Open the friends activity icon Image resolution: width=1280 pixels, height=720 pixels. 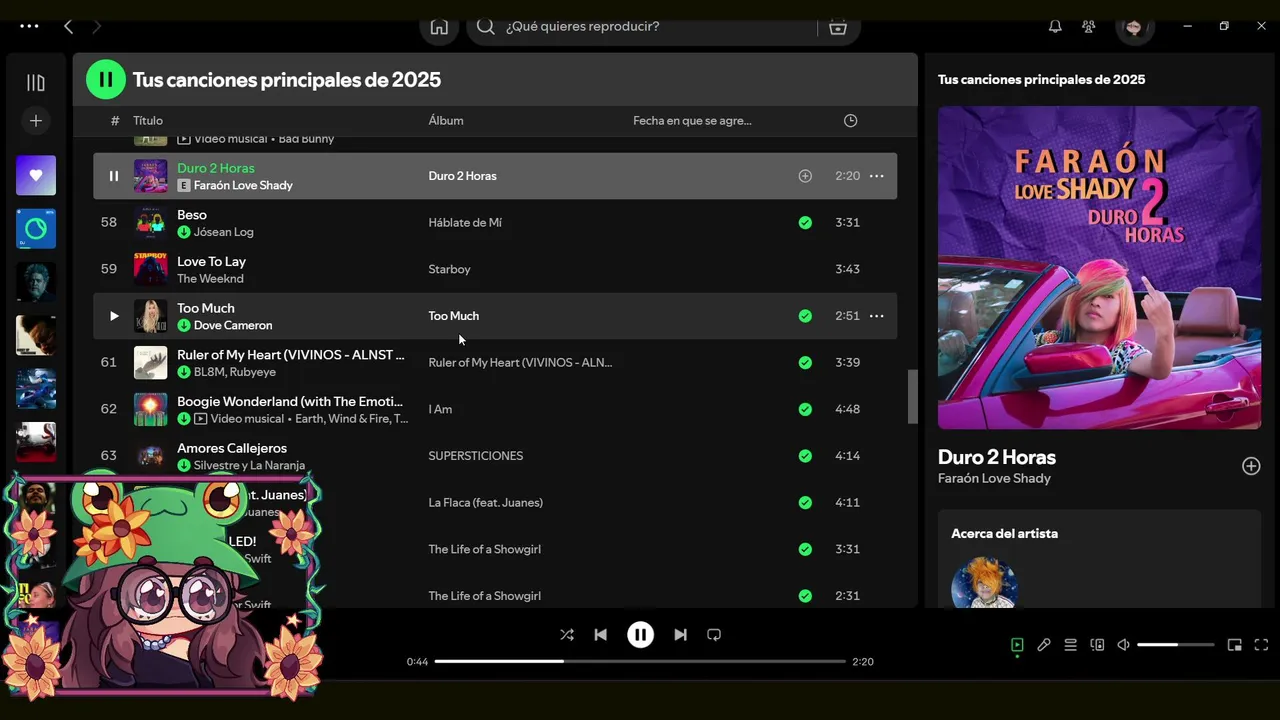[x=1089, y=27]
